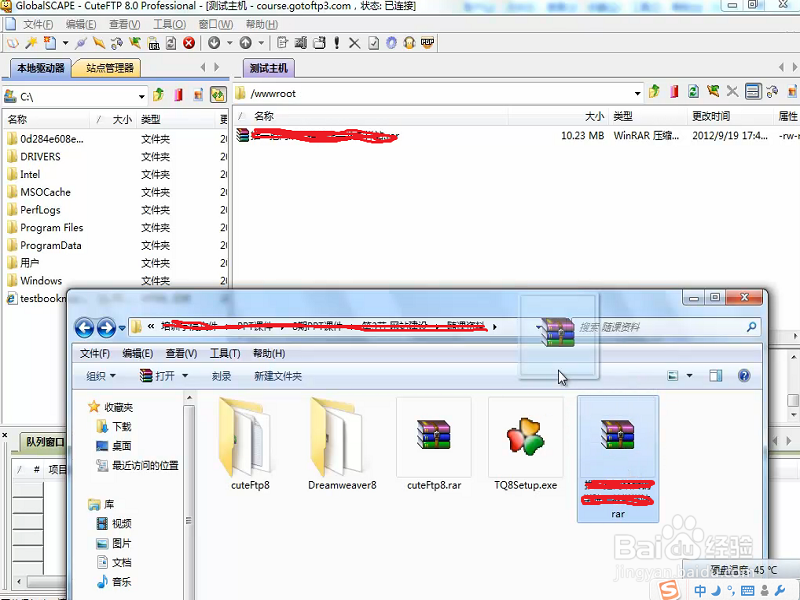Click the Download arrow icon

[x=214, y=43]
